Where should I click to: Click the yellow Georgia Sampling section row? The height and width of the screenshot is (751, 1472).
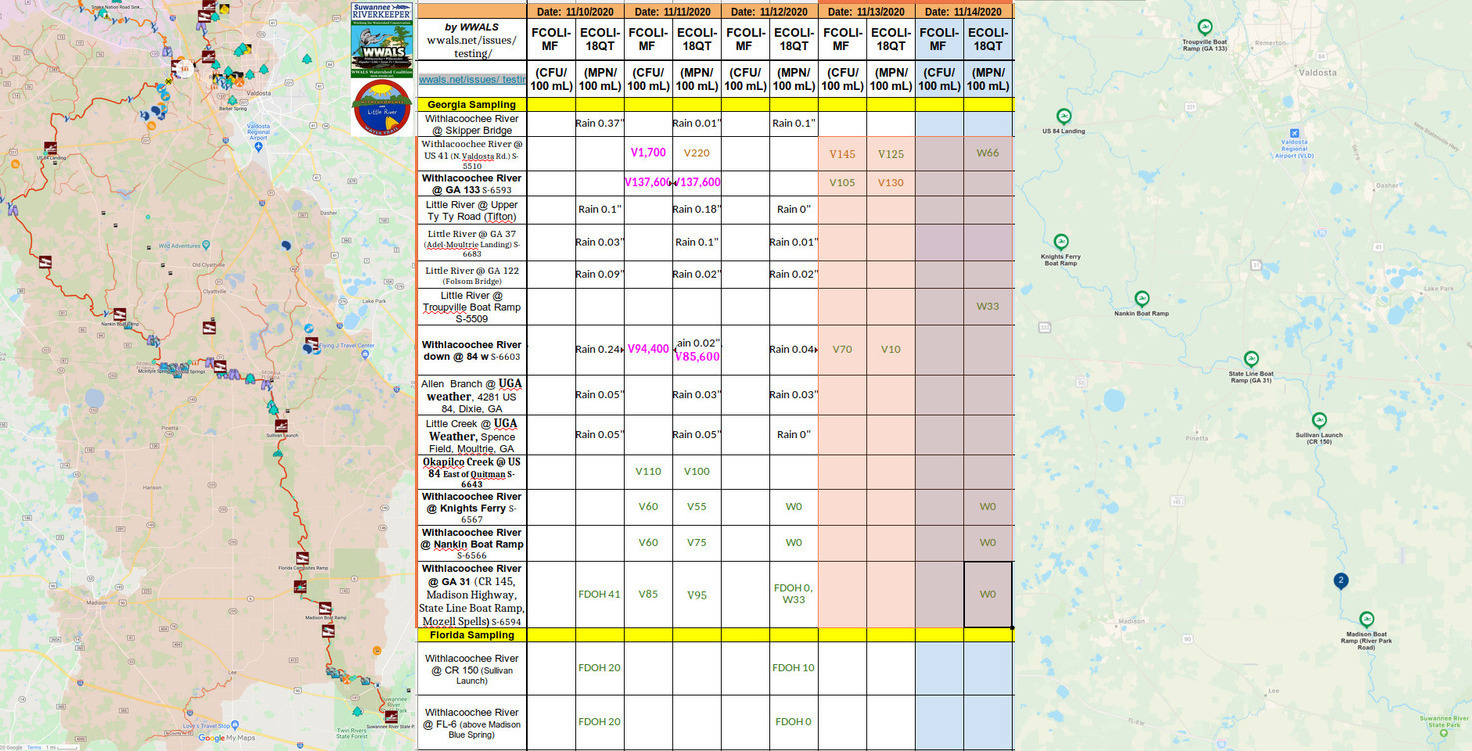click(x=715, y=104)
